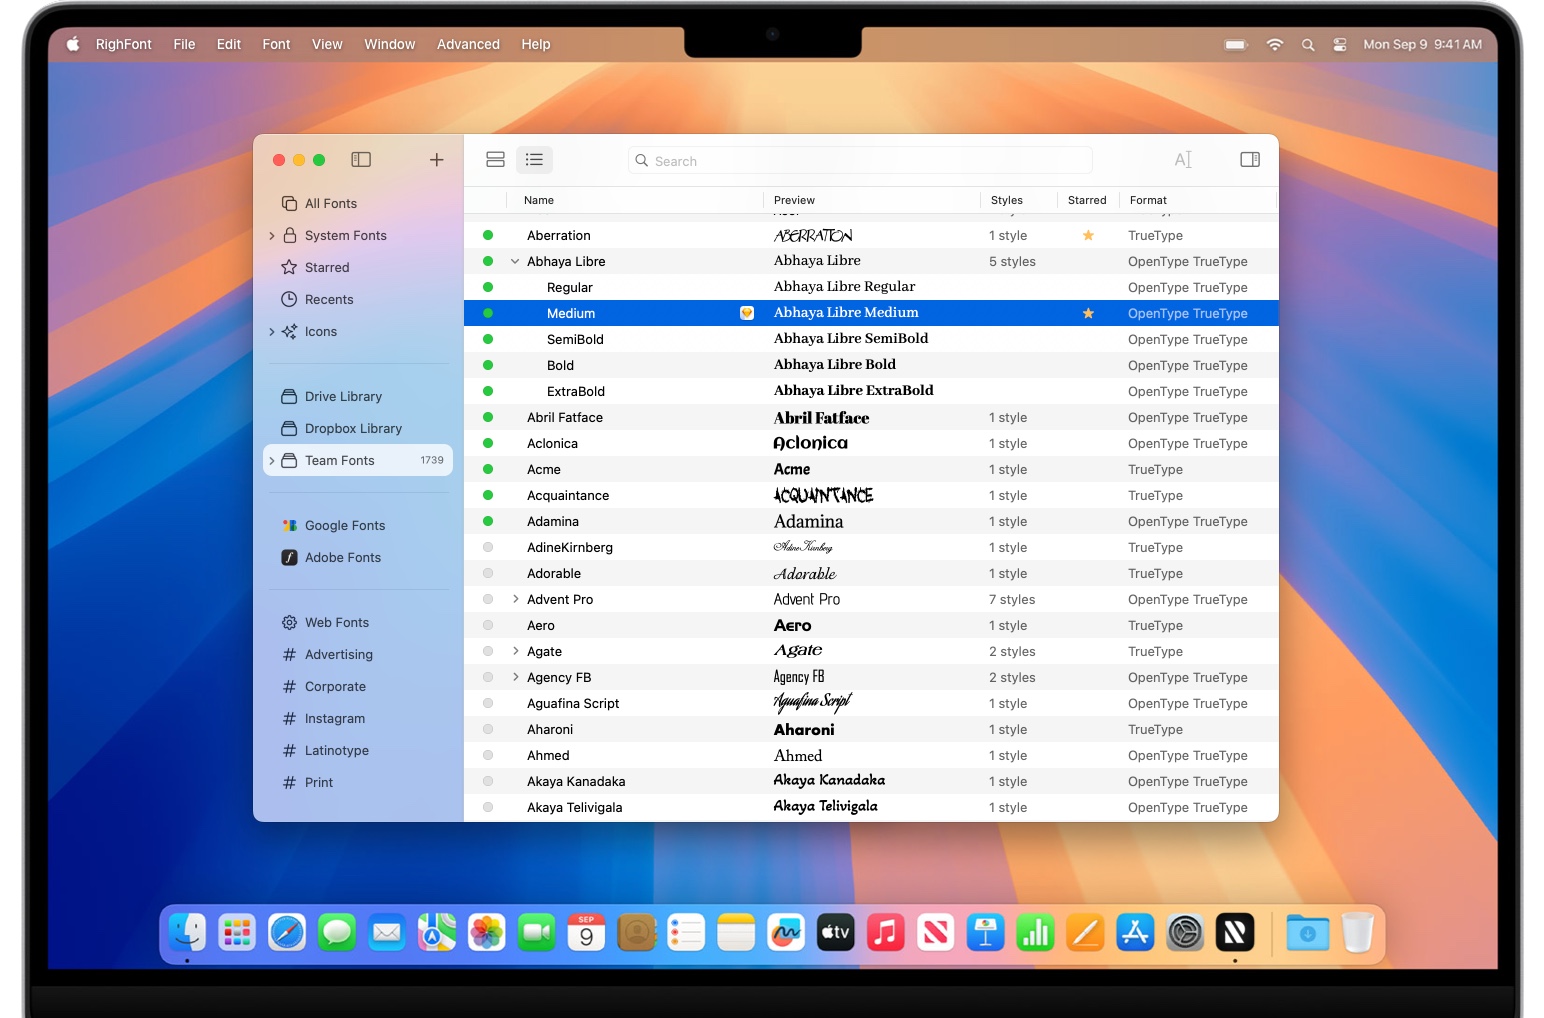The height and width of the screenshot is (1018, 1544).
Task: Sort by the Starred column header
Action: [x=1087, y=200]
